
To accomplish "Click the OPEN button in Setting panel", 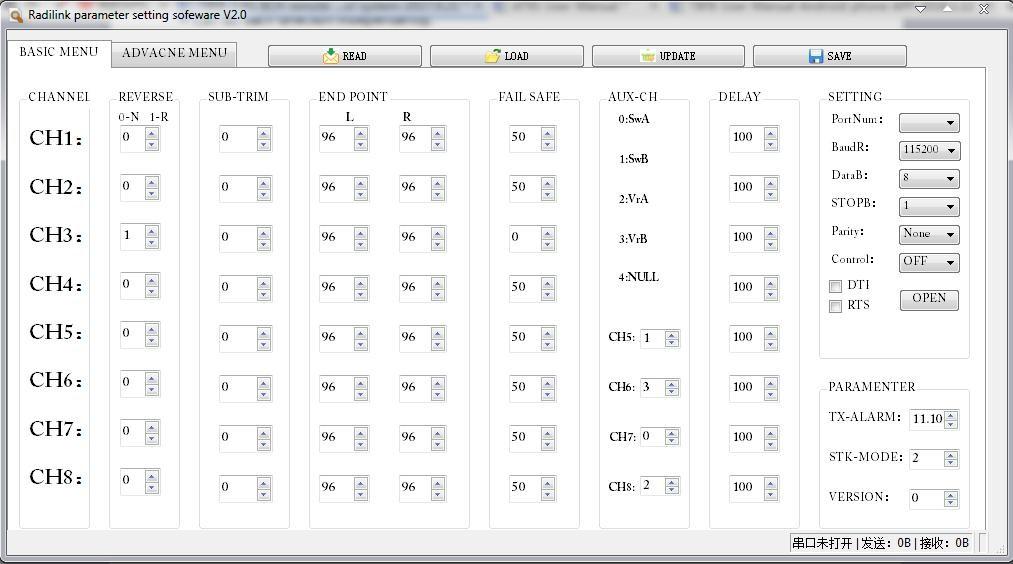I will click(x=928, y=299).
